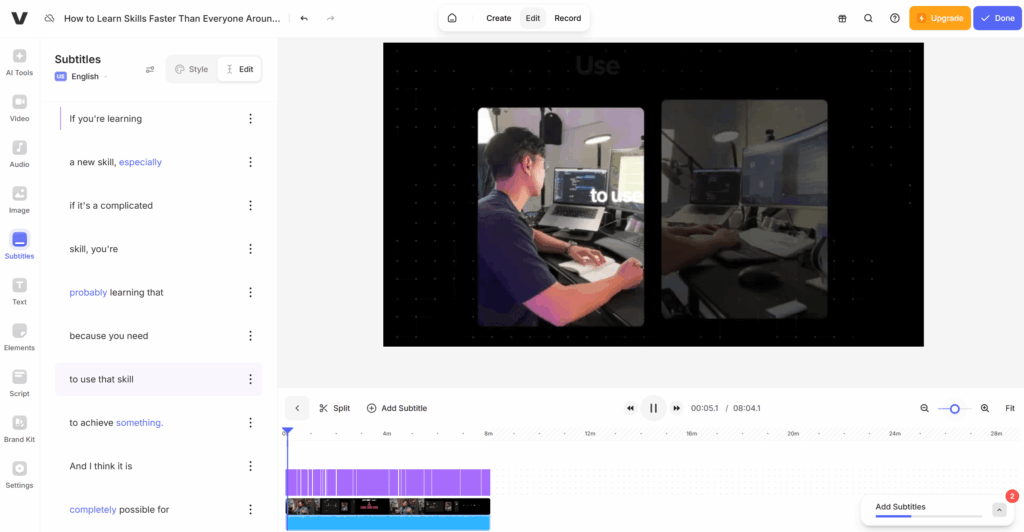Open options for 'if it's a complicated' subtitle
The height and width of the screenshot is (532, 1024).
pyautogui.click(x=250, y=206)
